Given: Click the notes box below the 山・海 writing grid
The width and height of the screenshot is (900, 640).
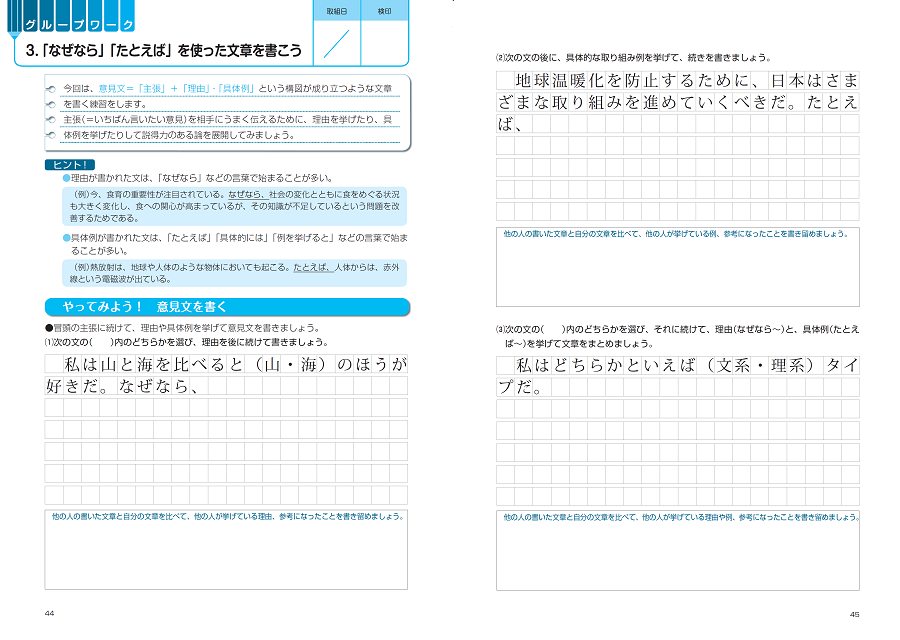Looking at the screenshot, I should [226, 549].
